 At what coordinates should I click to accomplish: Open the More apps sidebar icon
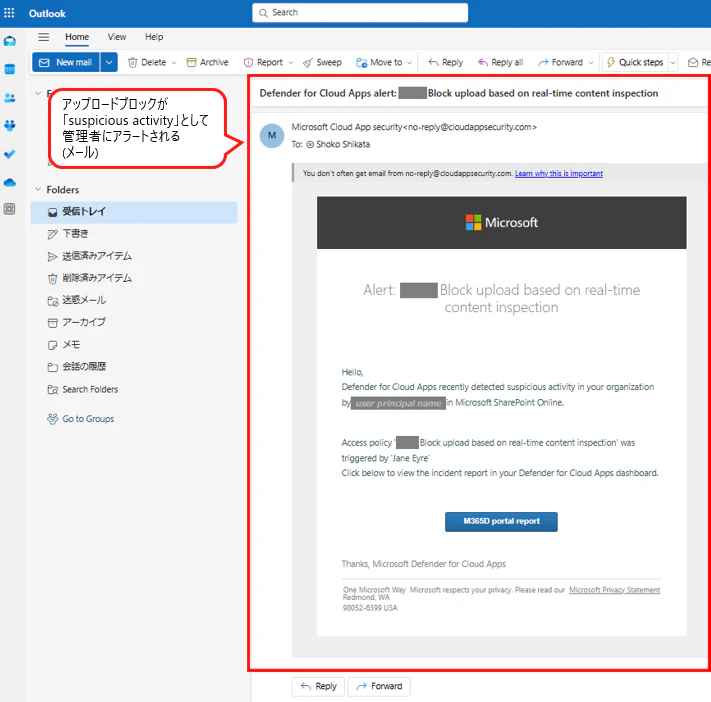point(10,209)
